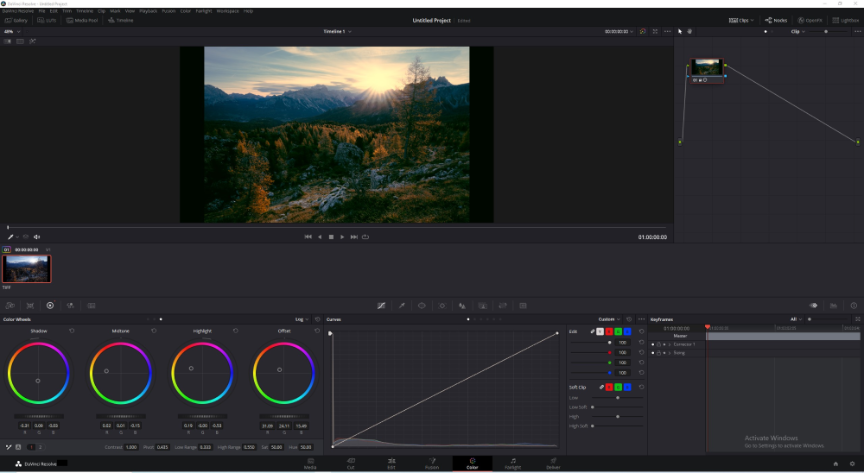
Task: Open the Playback menu
Action: (x=148, y=11)
